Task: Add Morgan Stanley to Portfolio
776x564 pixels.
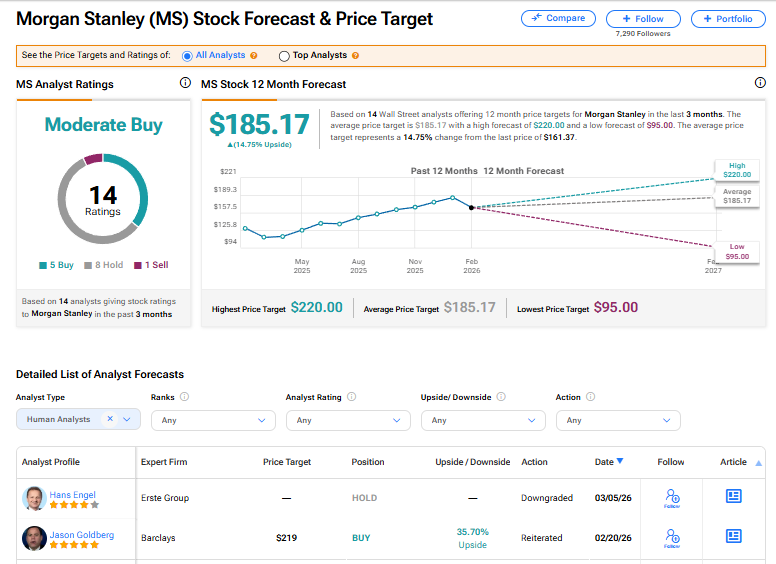Action: [x=728, y=19]
